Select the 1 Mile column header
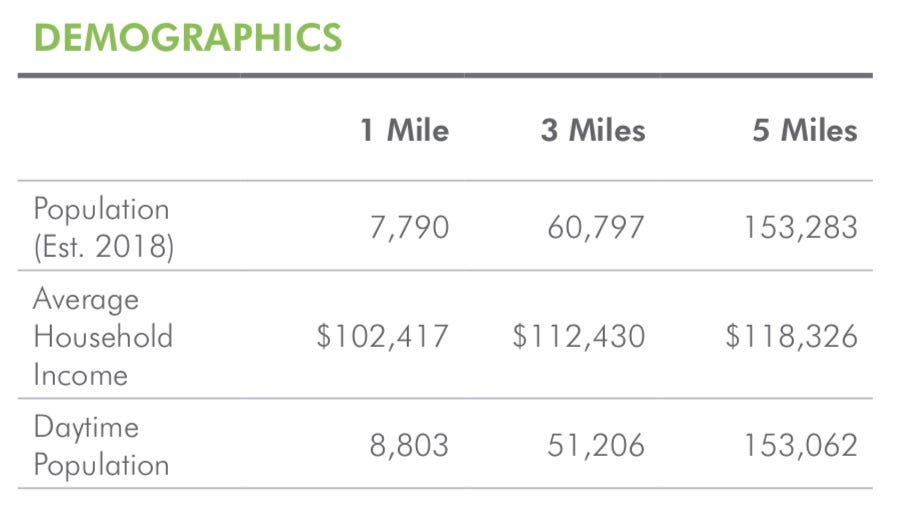Screen dimensions: 914x516 click(x=405, y=129)
